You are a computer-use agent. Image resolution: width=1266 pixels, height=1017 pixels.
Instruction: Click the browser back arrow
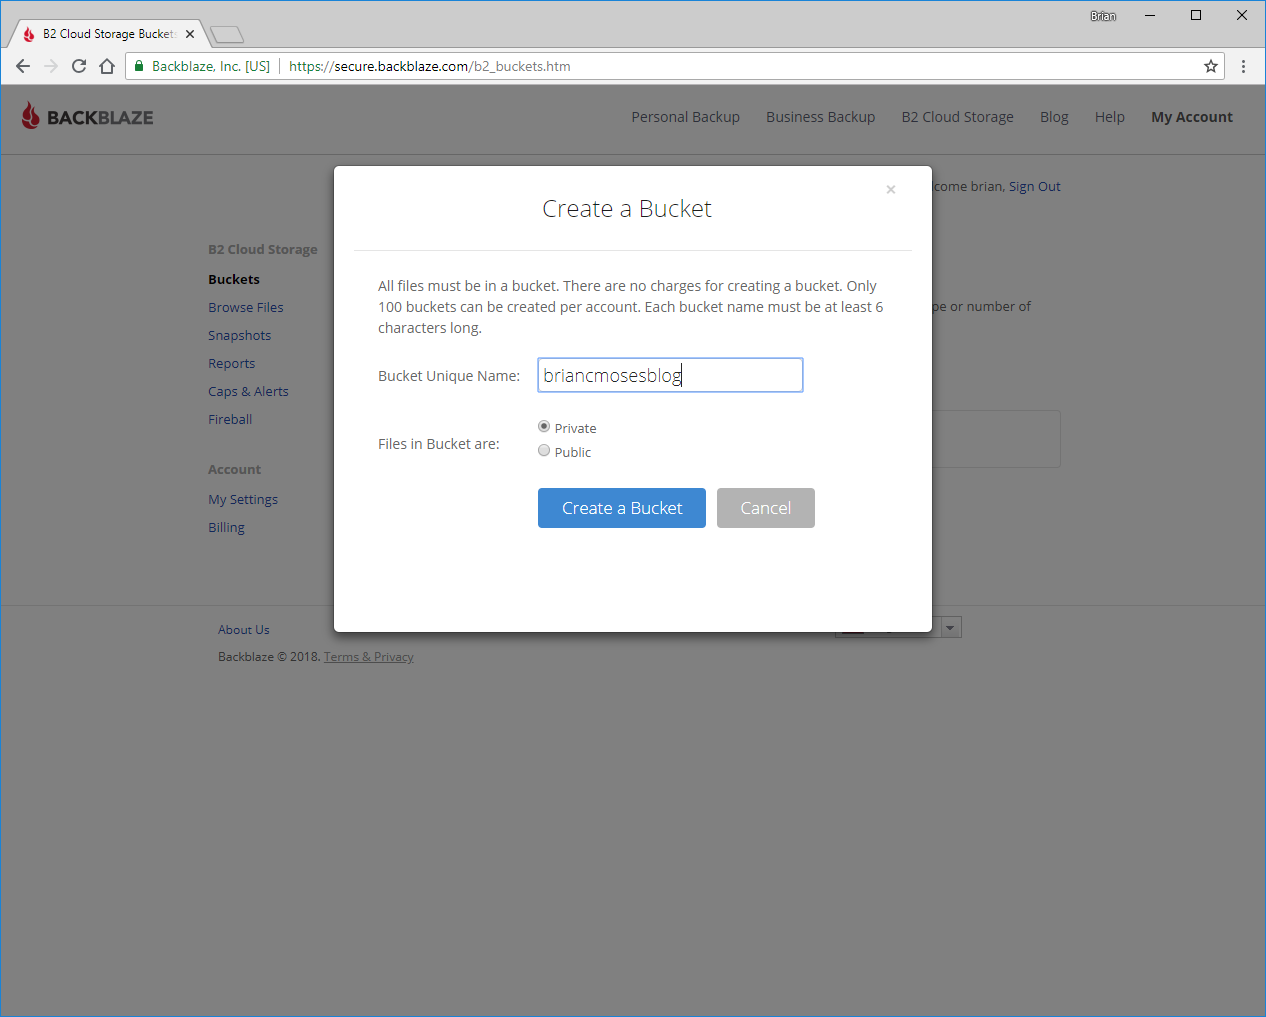23,66
